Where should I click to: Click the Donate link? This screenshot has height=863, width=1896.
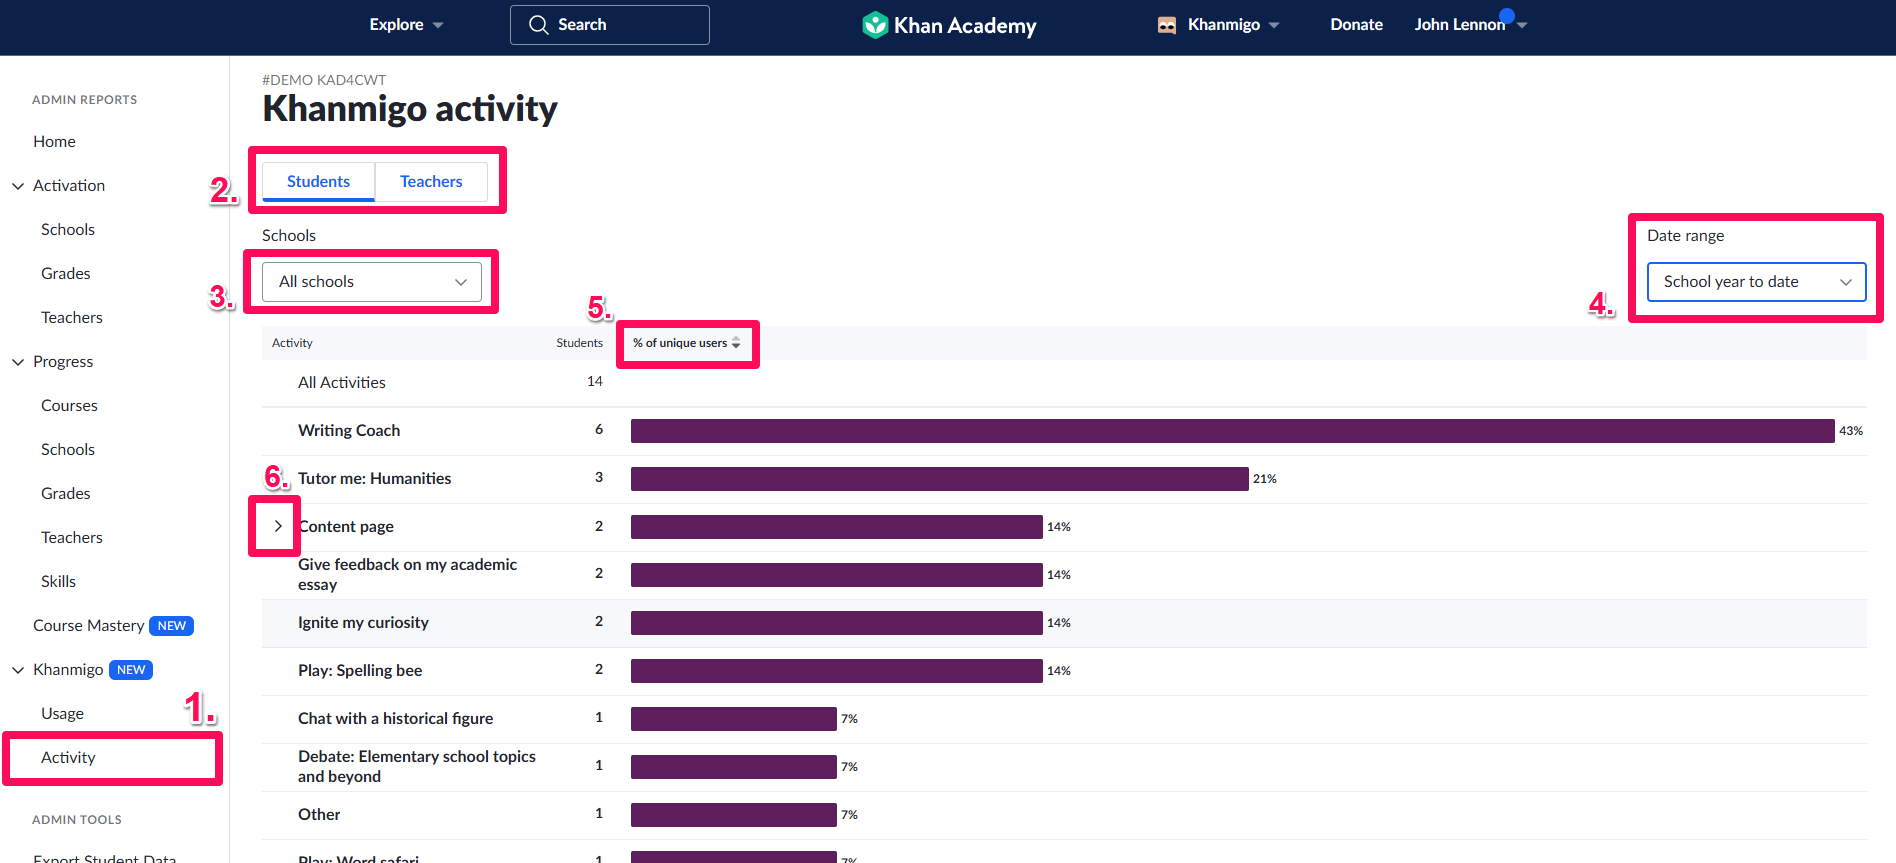(1356, 25)
